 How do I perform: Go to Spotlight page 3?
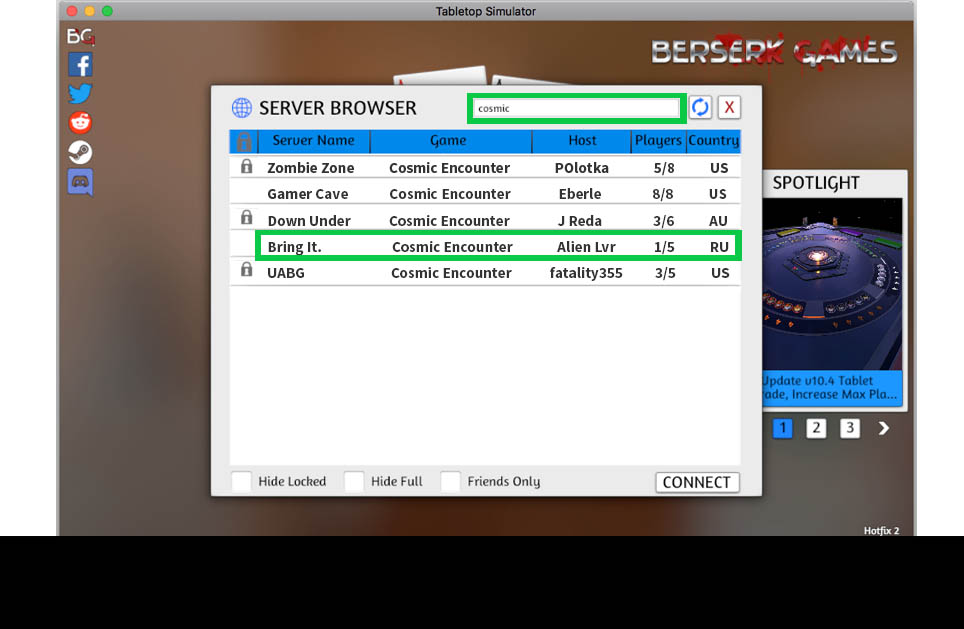[x=850, y=428]
